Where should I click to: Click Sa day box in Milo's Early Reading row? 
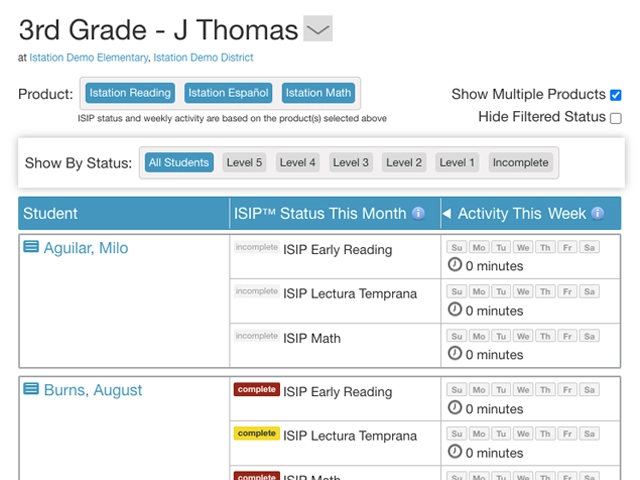pos(589,247)
